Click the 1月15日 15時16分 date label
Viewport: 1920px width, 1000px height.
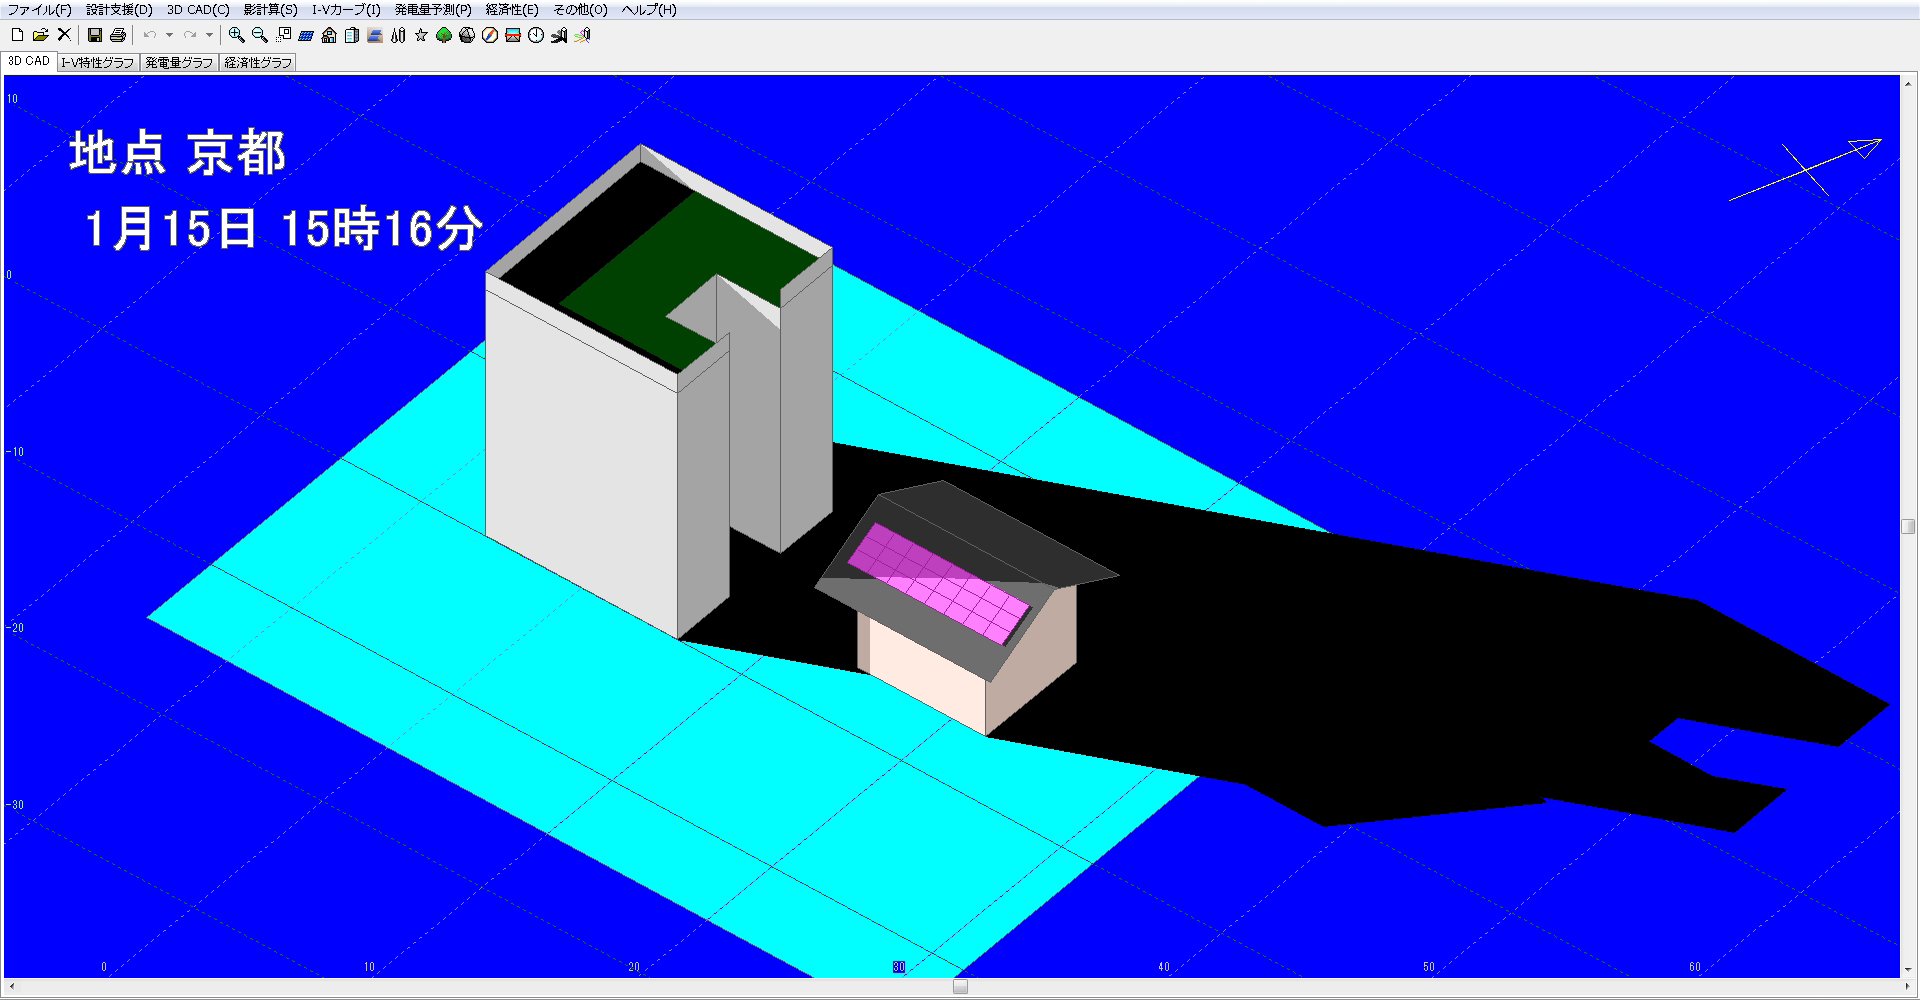pos(284,229)
